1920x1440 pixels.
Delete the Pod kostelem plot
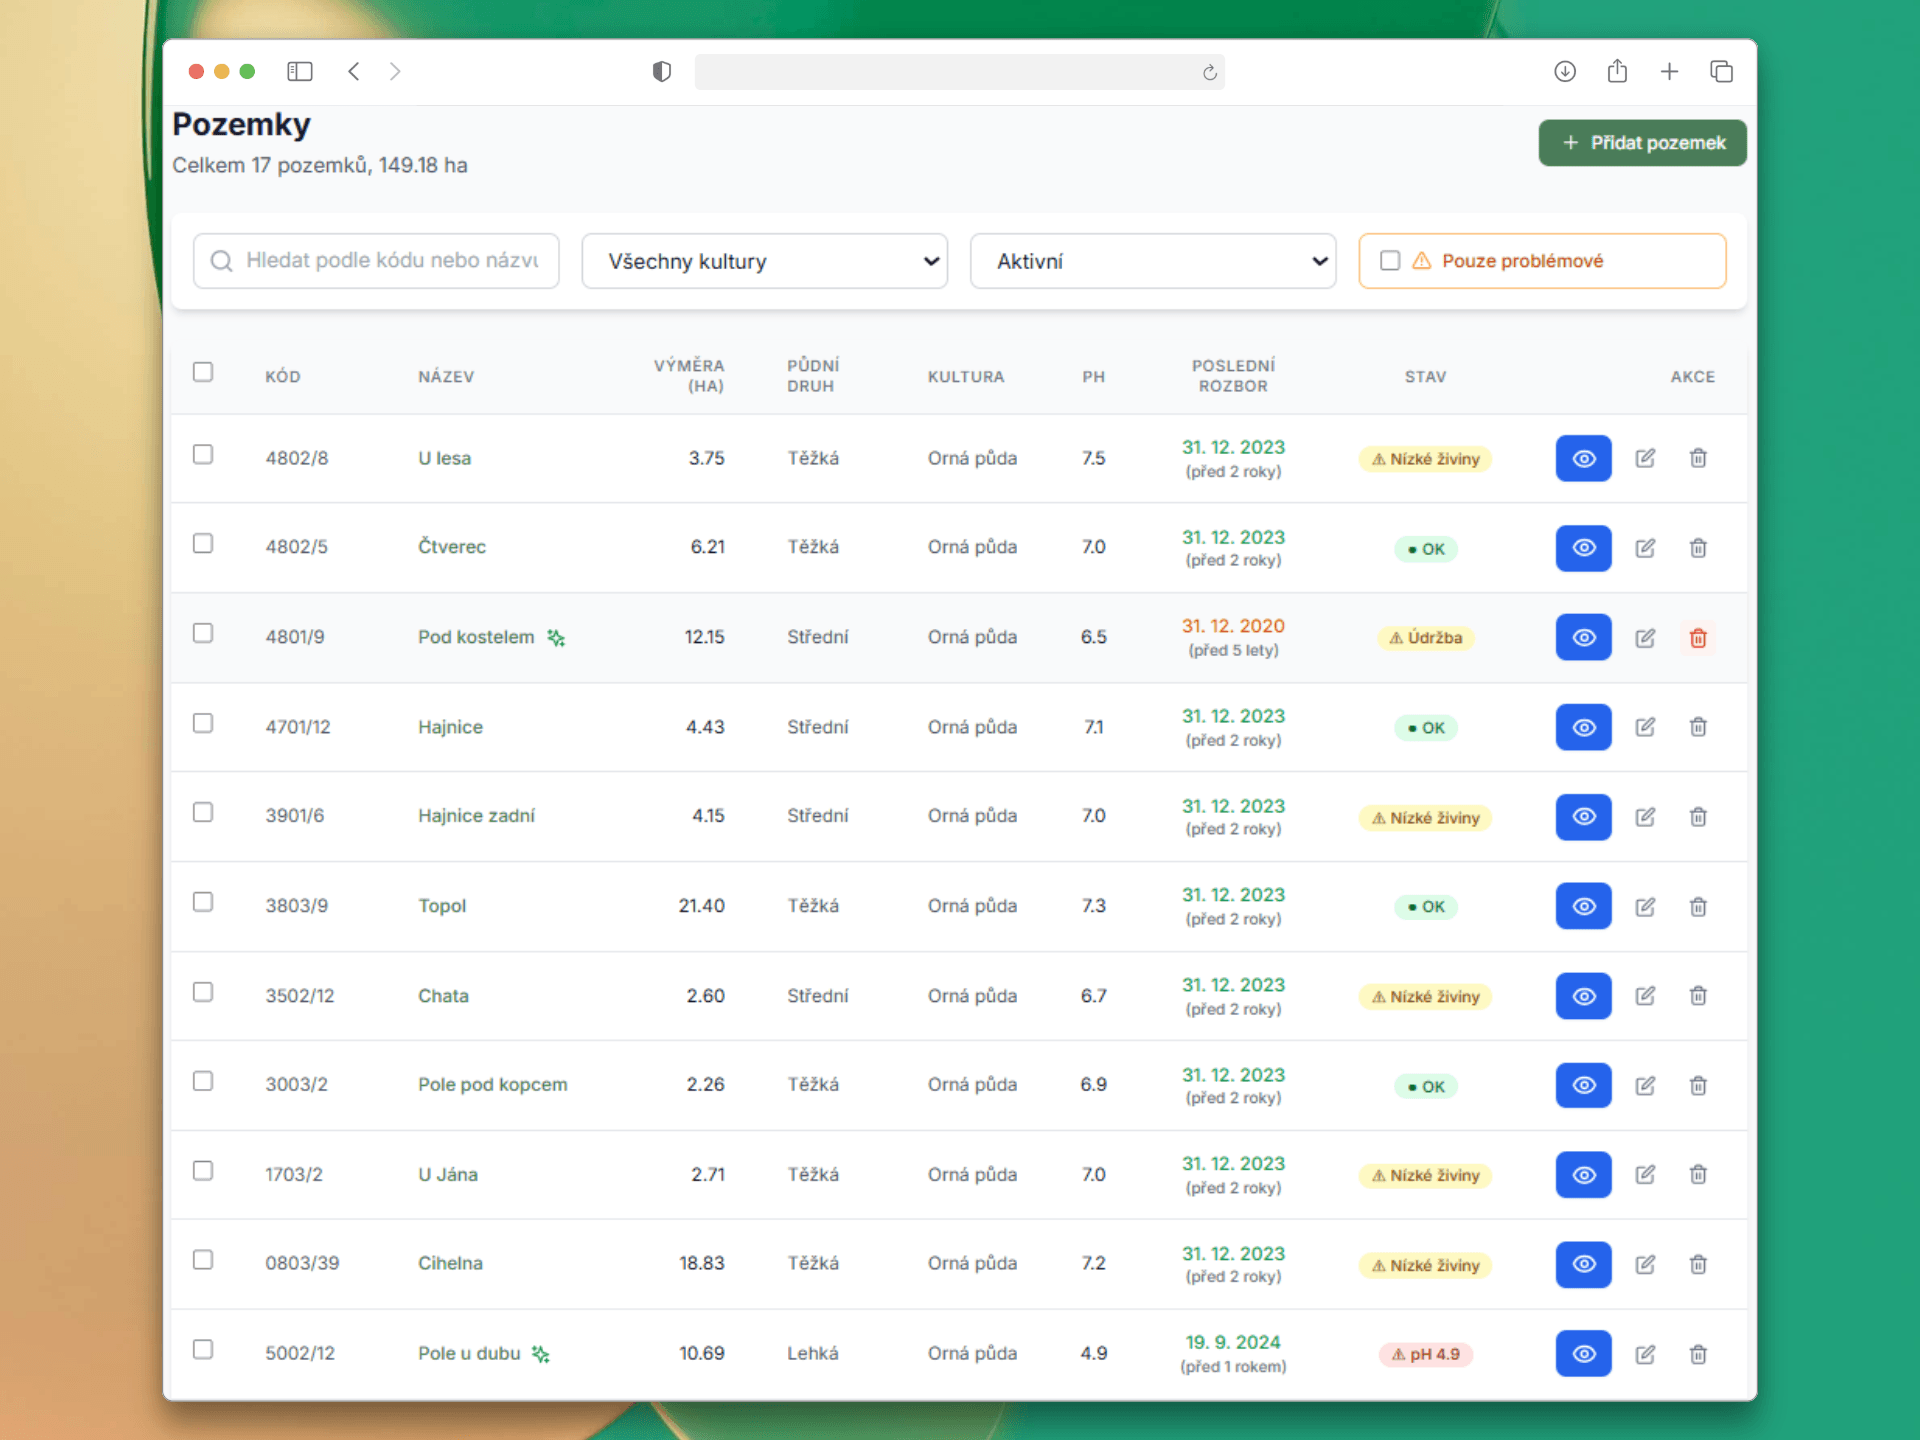pos(1698,638)
